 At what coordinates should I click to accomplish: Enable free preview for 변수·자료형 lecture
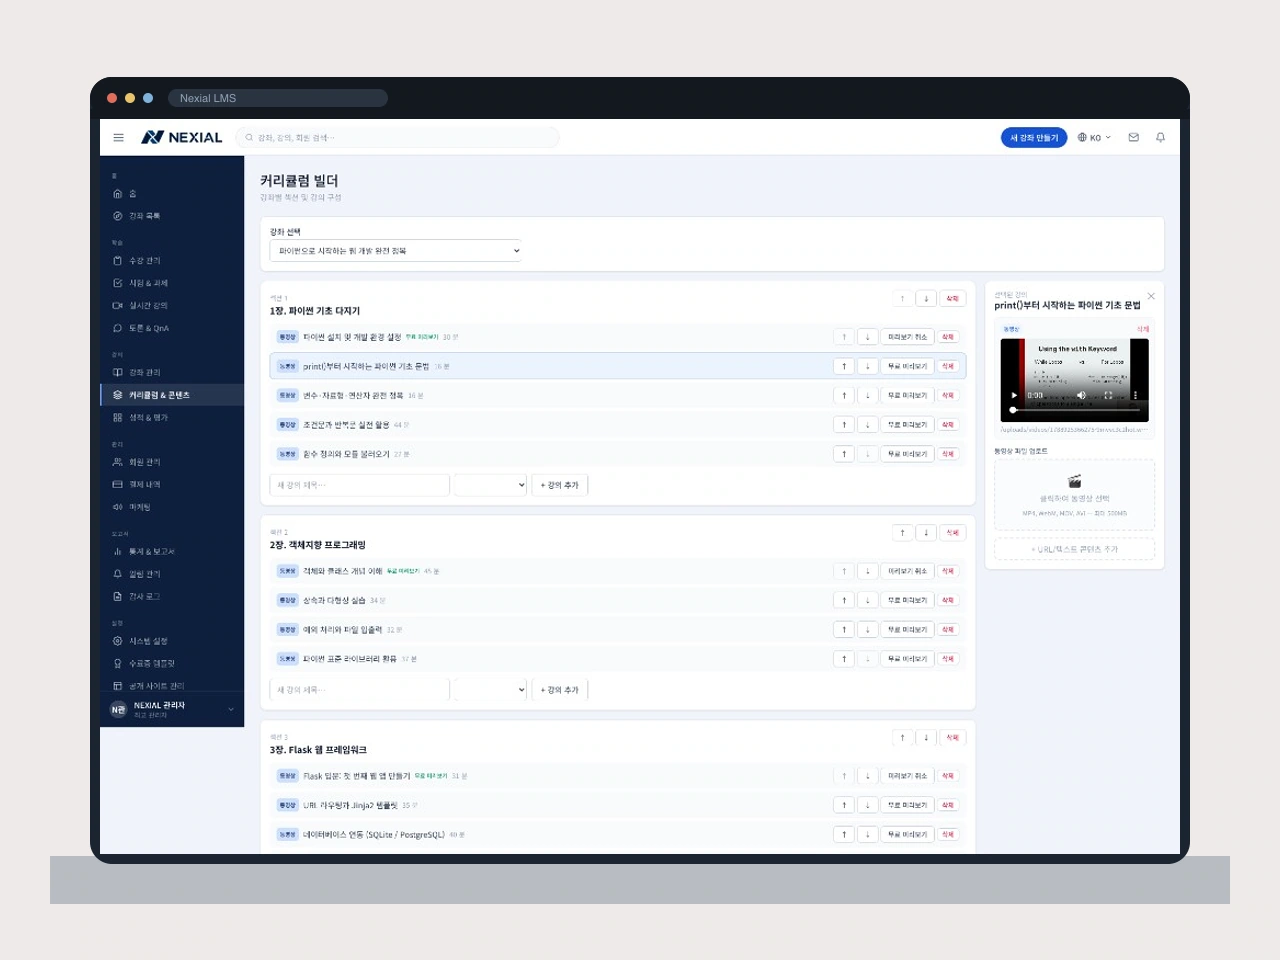(x=908, y=396)
